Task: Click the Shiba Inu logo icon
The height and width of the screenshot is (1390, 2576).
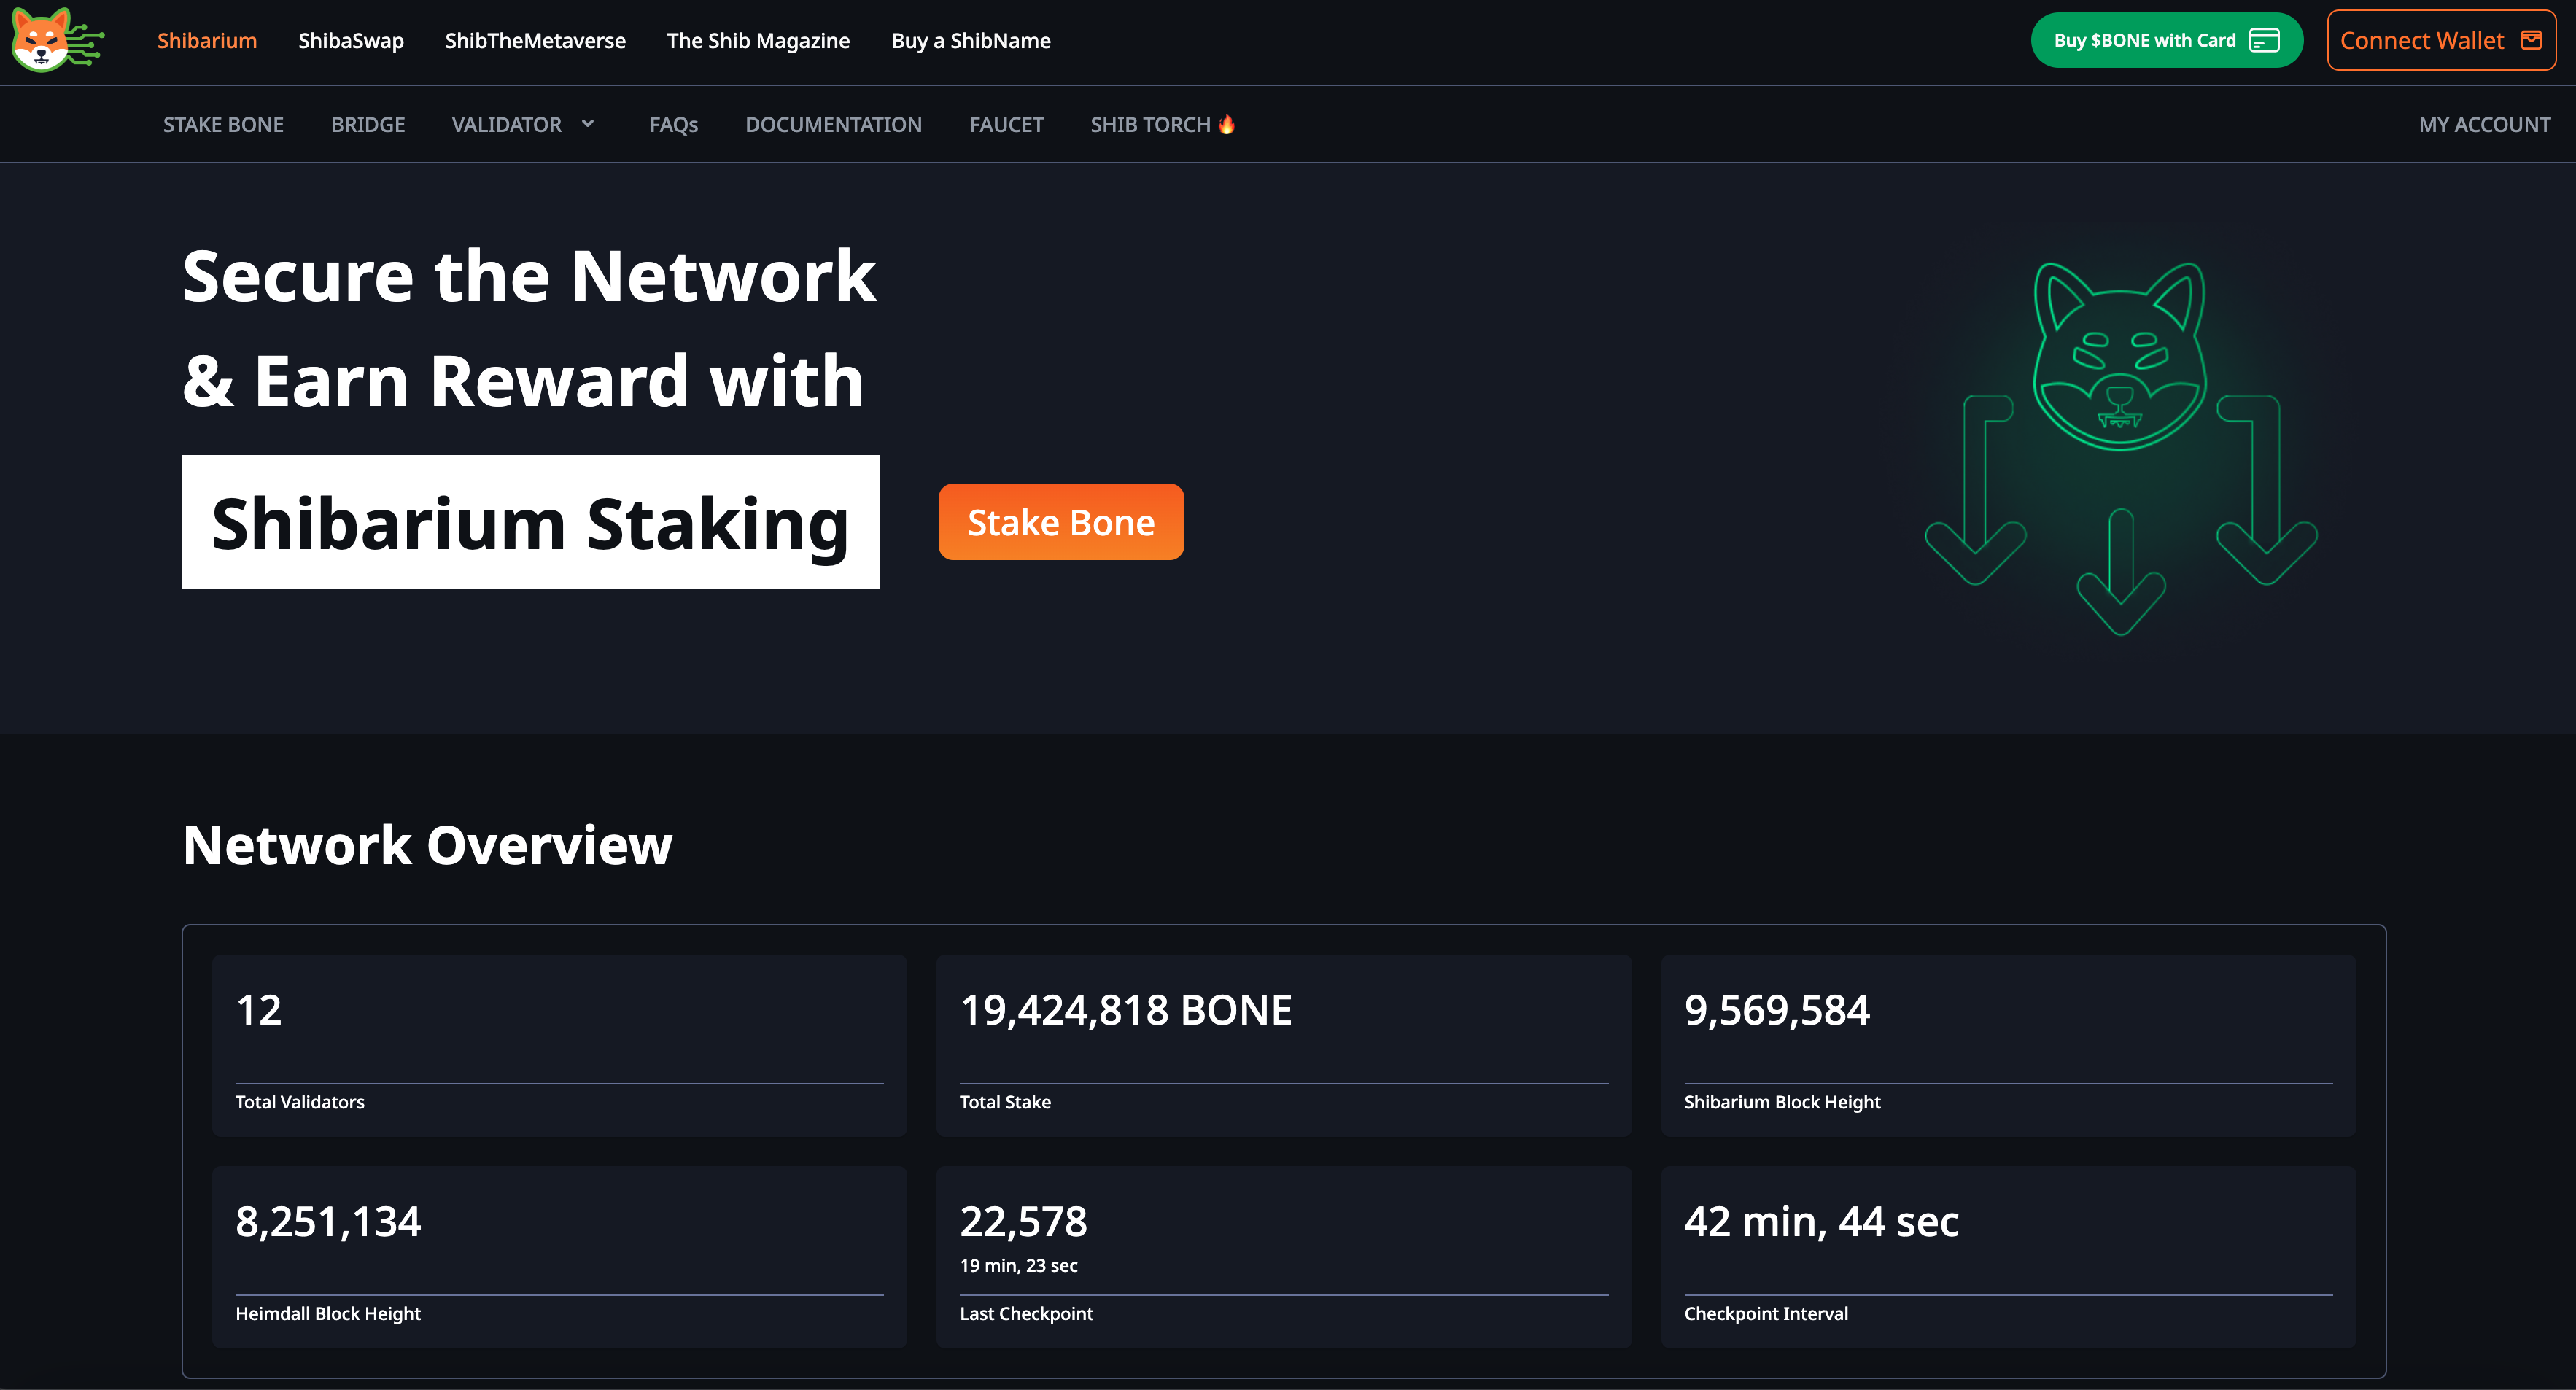Action: (x=56, y=40)
